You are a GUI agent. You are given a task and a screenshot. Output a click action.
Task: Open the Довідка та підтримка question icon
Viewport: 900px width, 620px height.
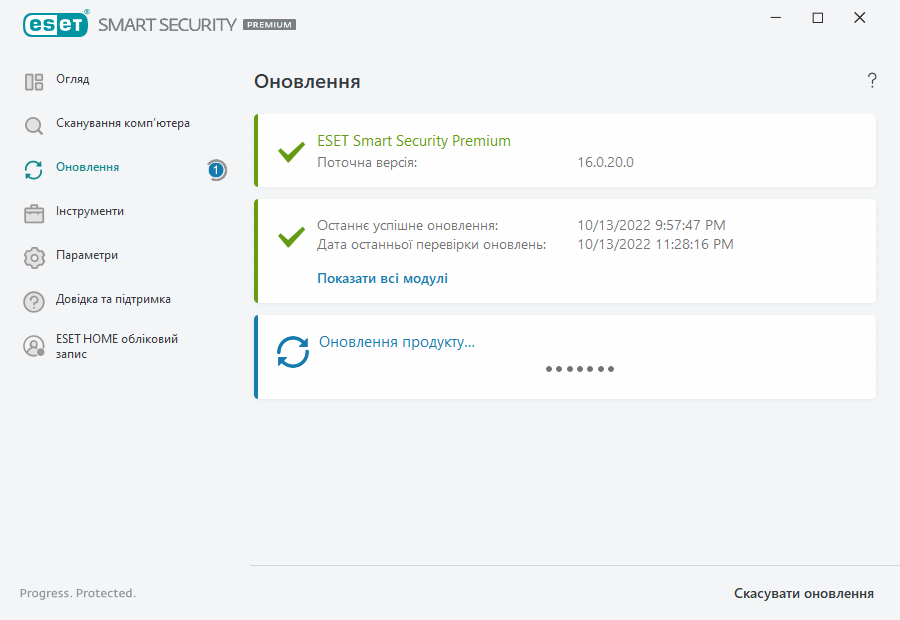point(34,301)
